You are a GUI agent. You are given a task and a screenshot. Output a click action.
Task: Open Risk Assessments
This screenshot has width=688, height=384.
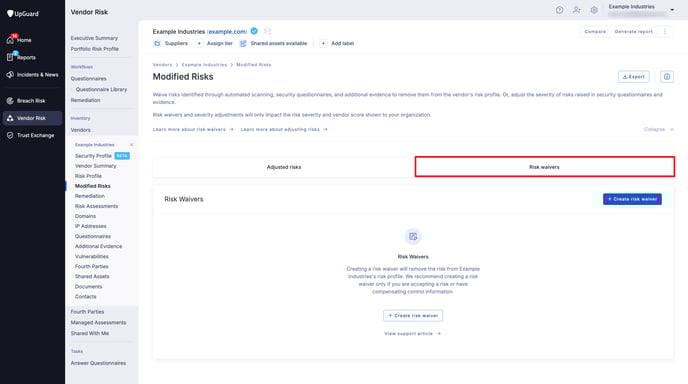(x=97, y=206)
